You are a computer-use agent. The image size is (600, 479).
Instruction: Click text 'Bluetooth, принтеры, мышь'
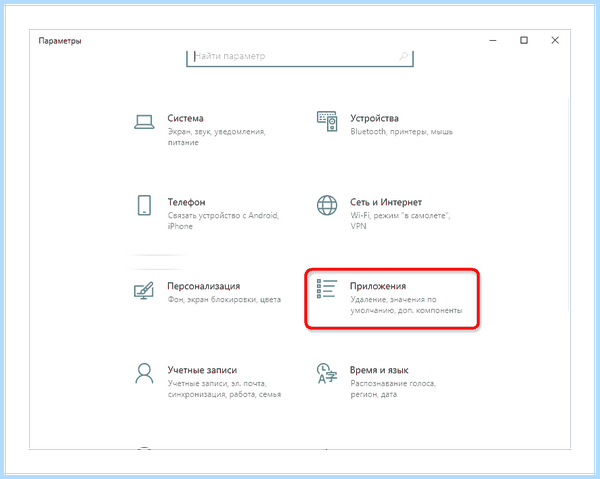(x=401, y=132)
